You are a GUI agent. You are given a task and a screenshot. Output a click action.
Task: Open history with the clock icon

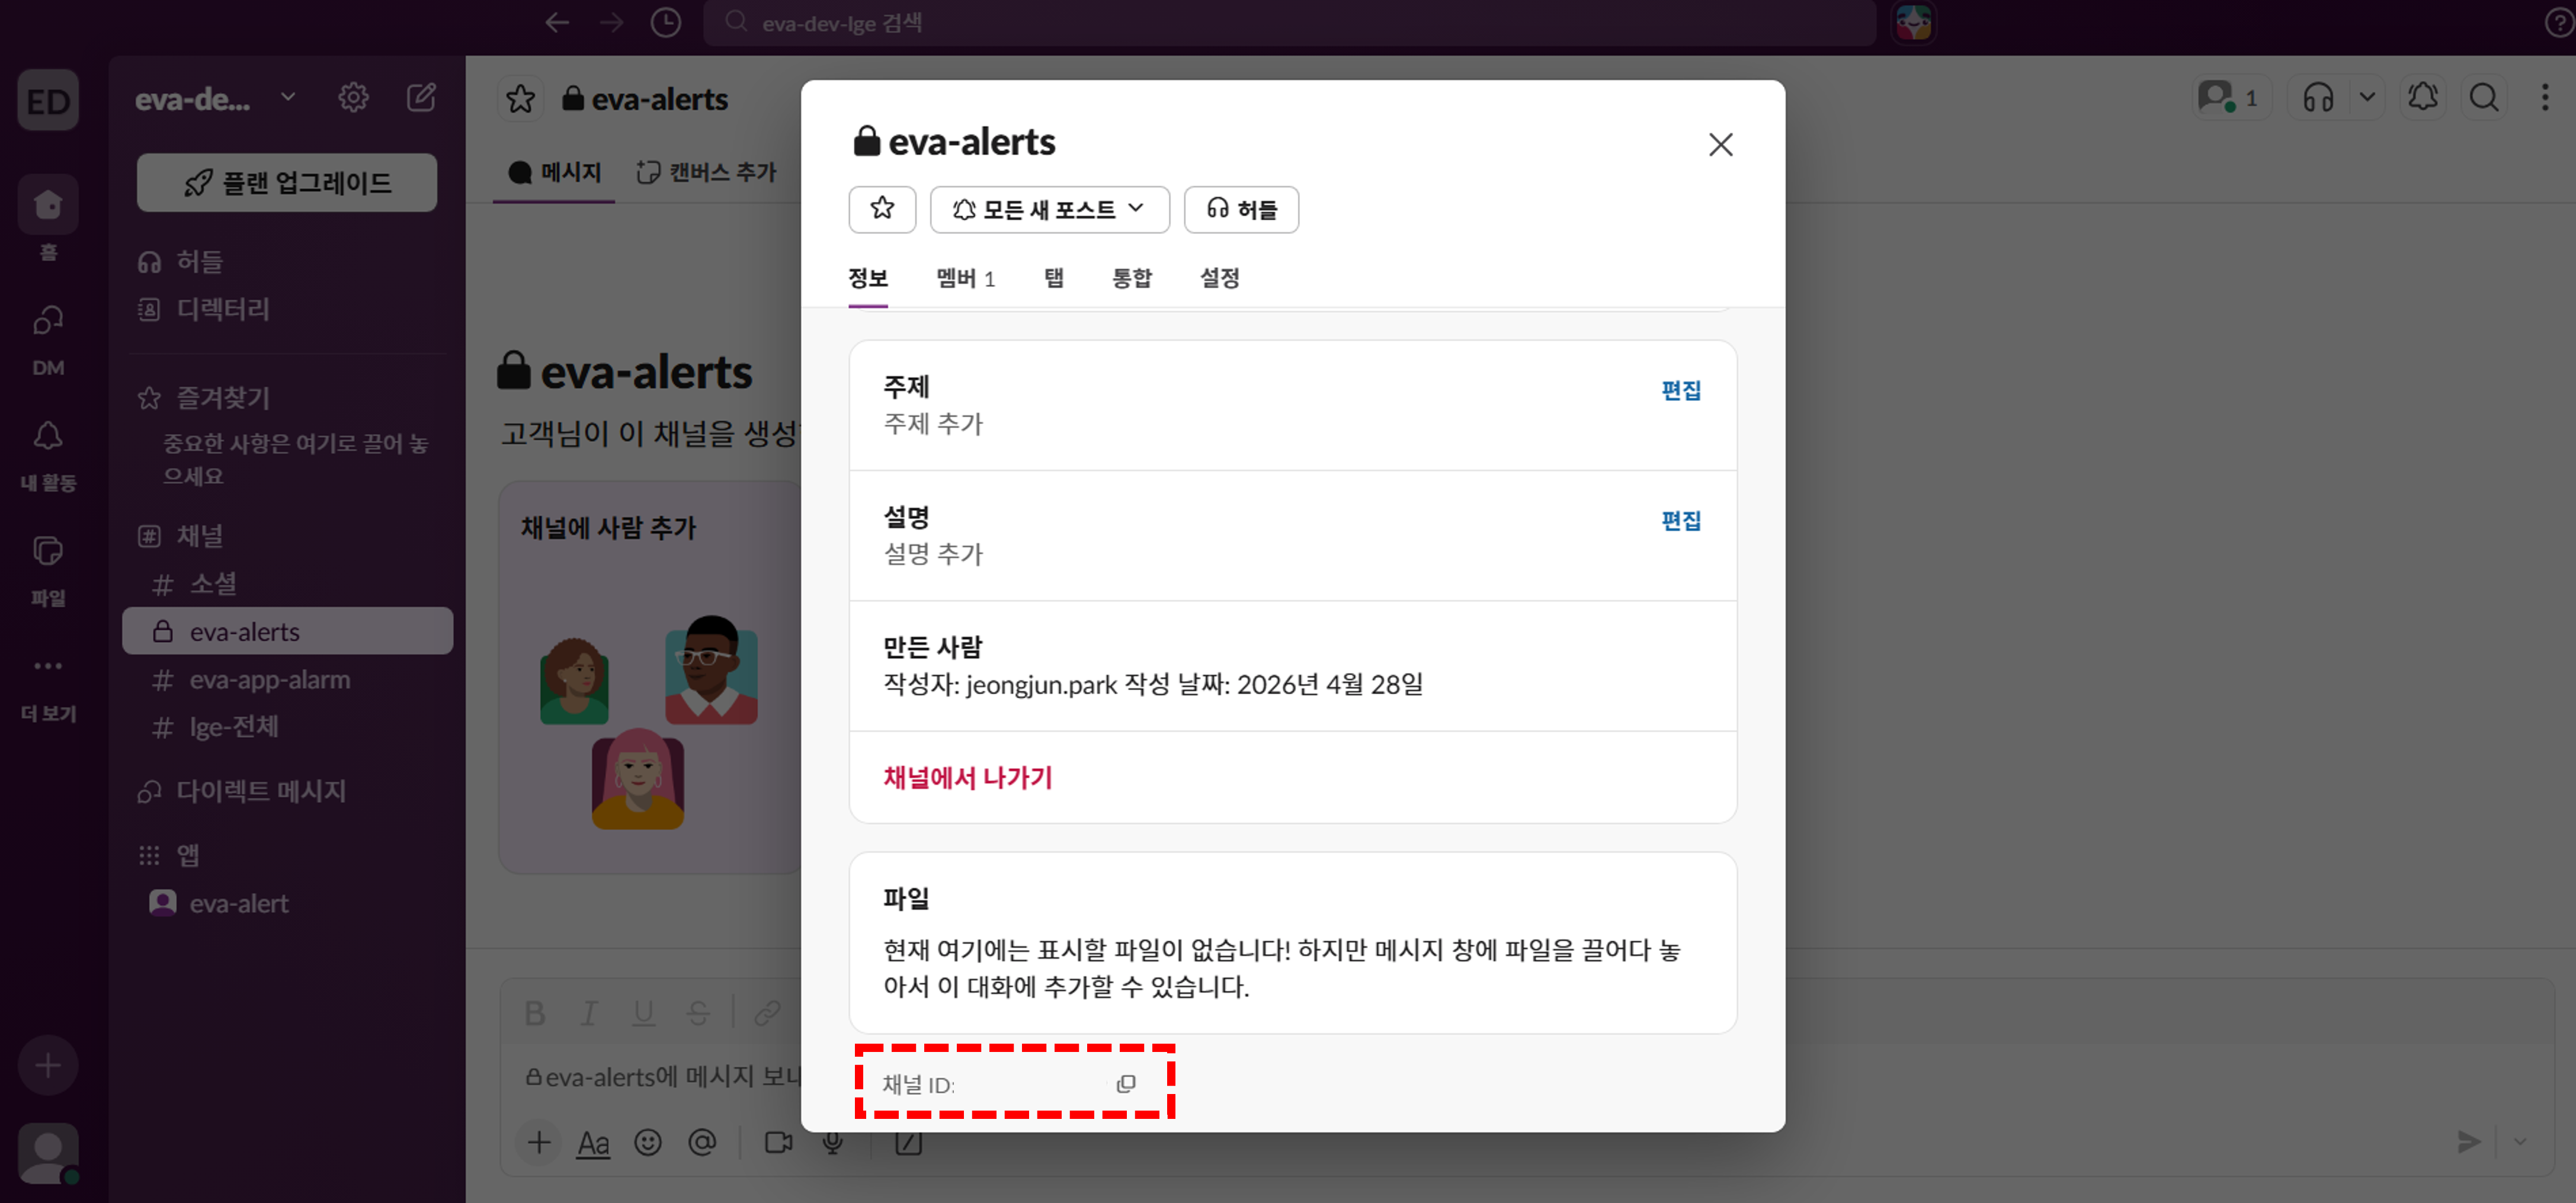tap(666, 22)
